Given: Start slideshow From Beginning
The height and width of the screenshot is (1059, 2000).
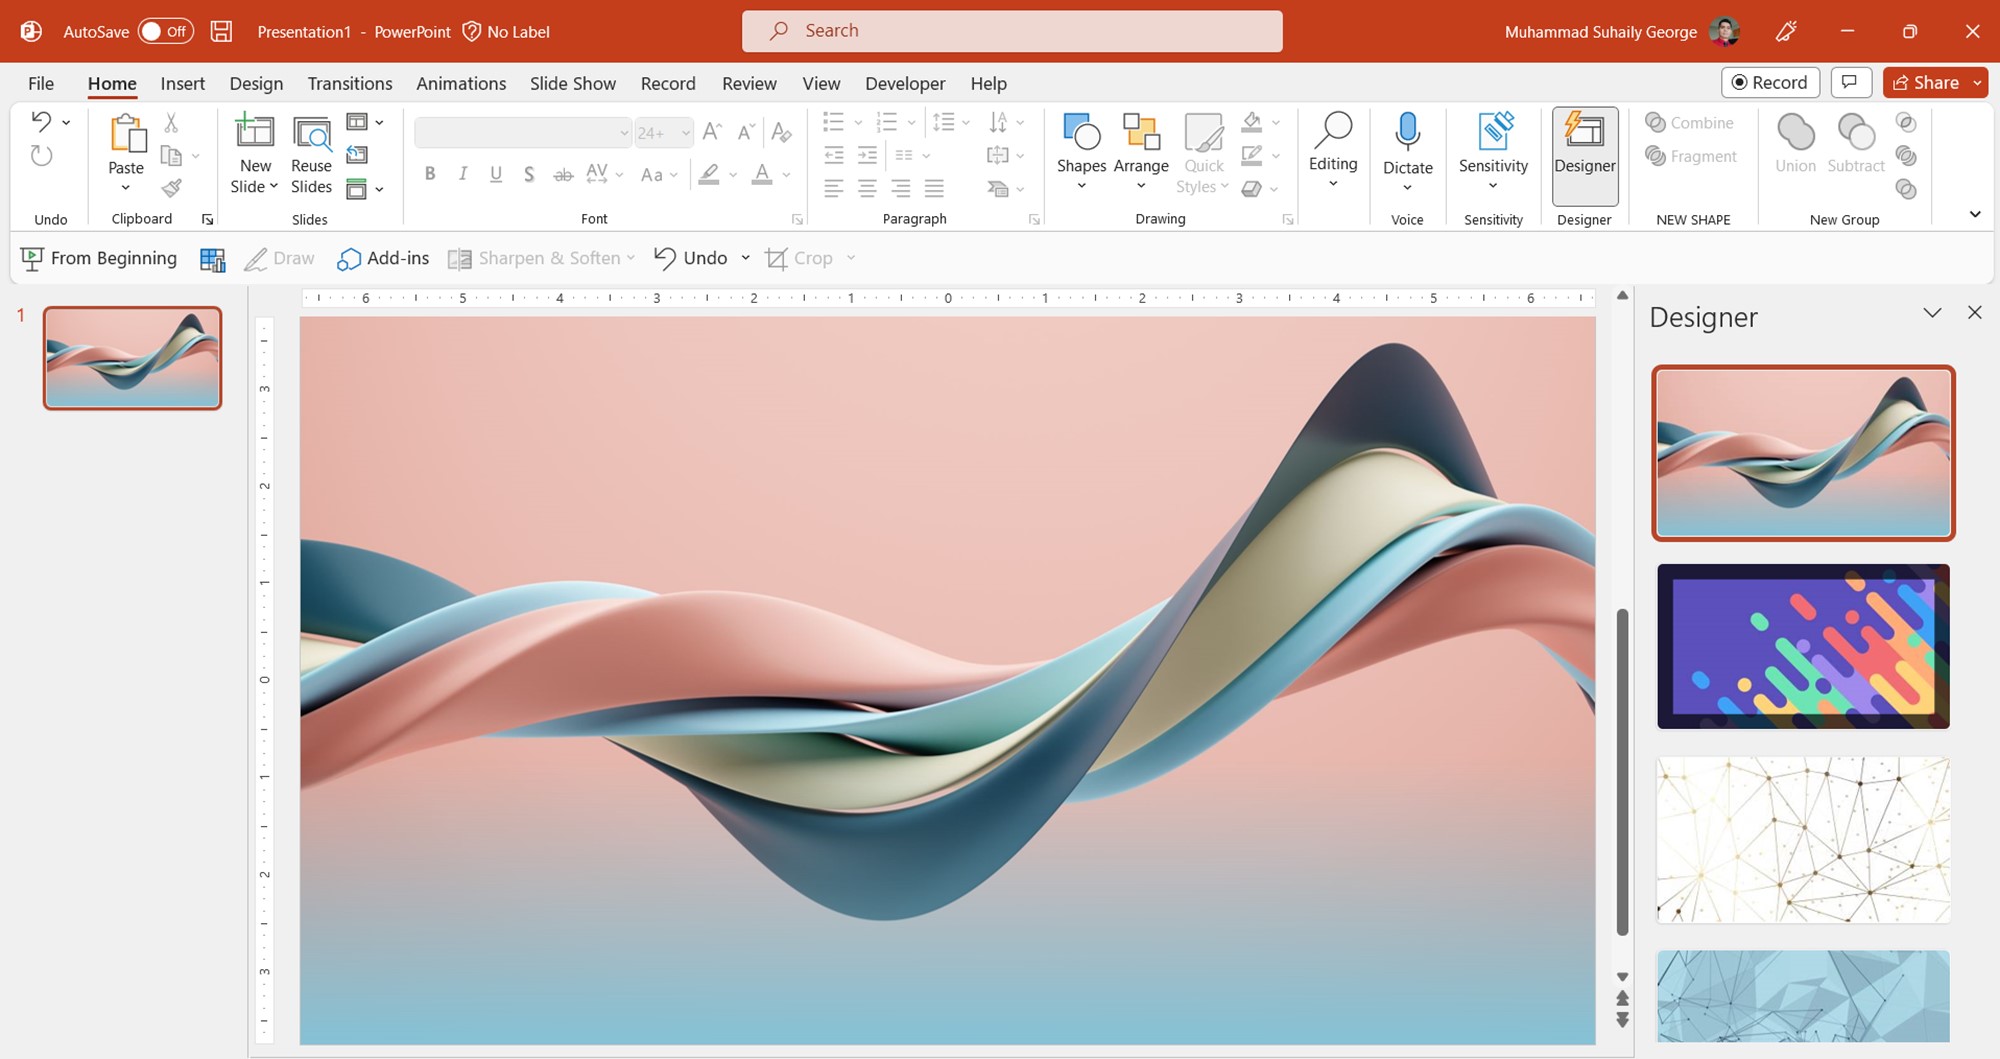Looking at the screenshot, I should pyautogui.click(x=98, y=257).
